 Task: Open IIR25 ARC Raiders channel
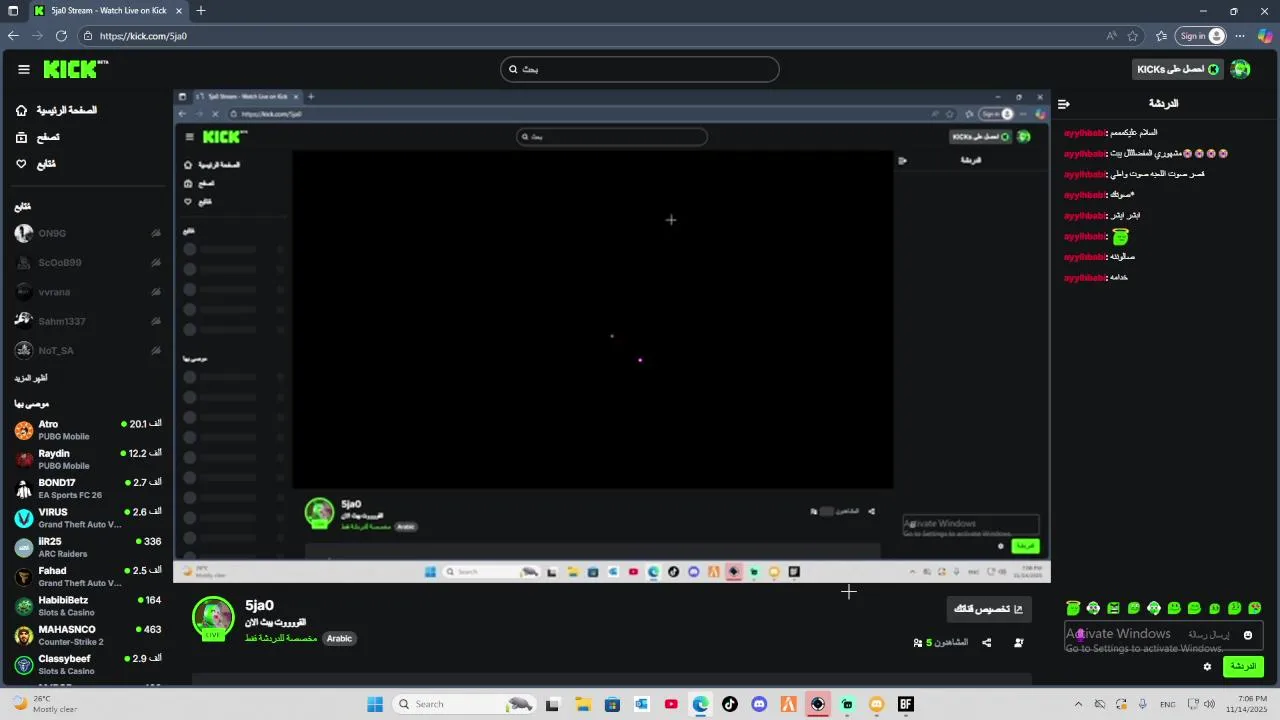tap(88, 547)
